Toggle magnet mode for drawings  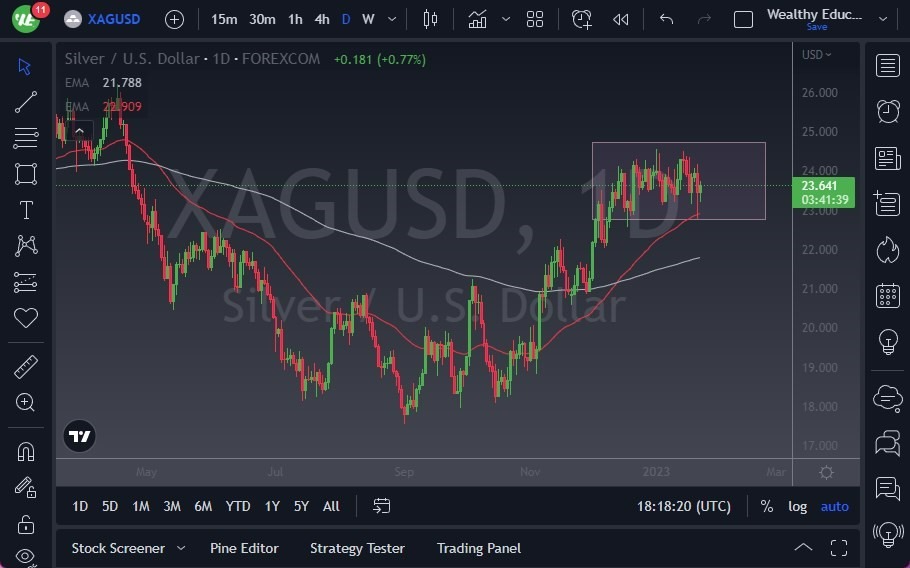coord(26,451)
